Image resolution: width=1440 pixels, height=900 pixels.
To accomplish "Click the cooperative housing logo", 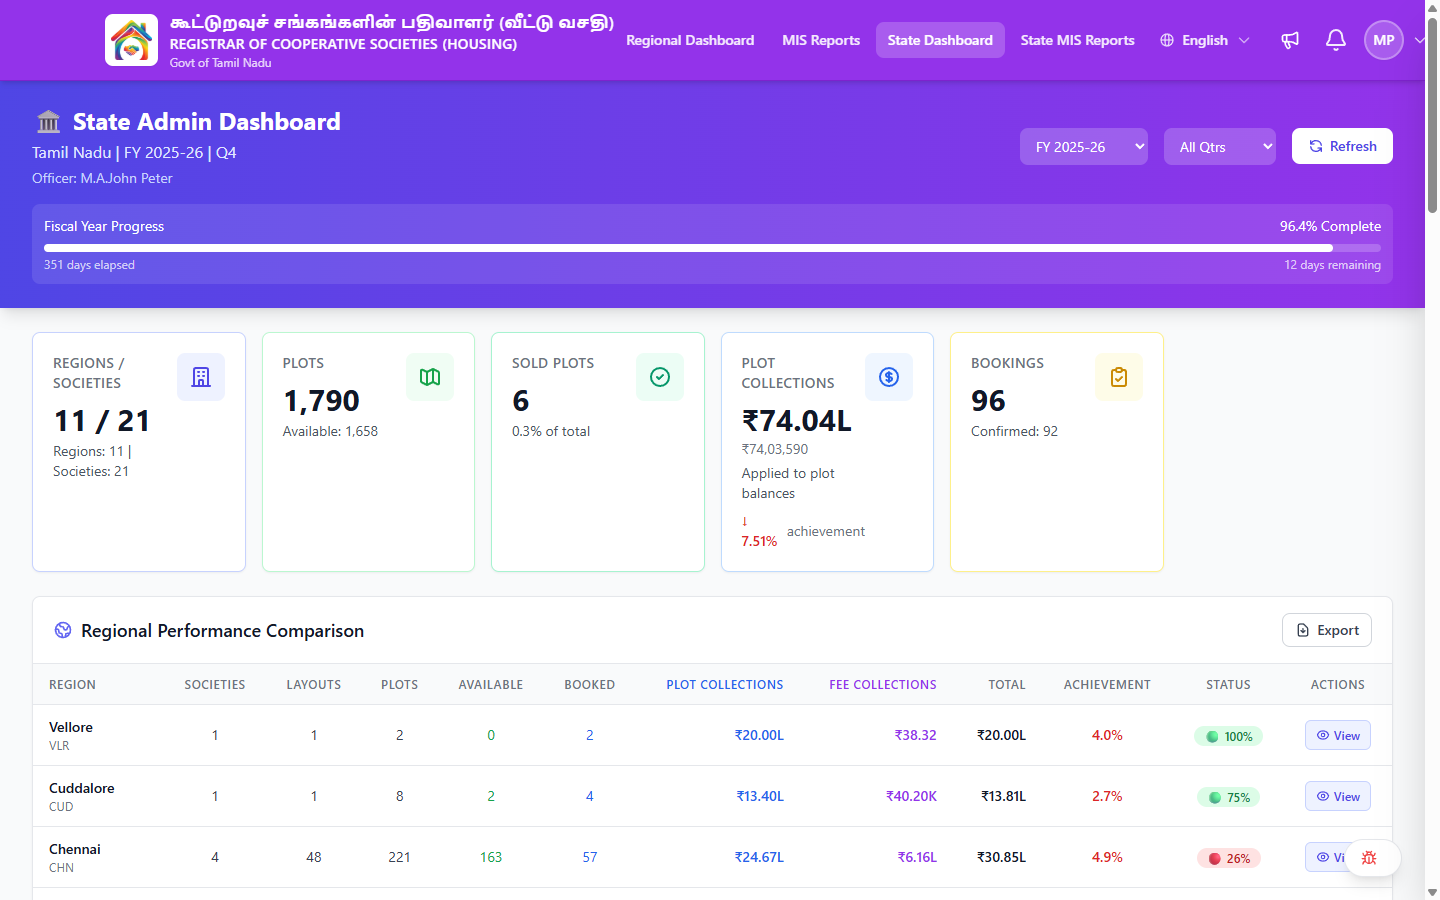I will tap(131, 40).
